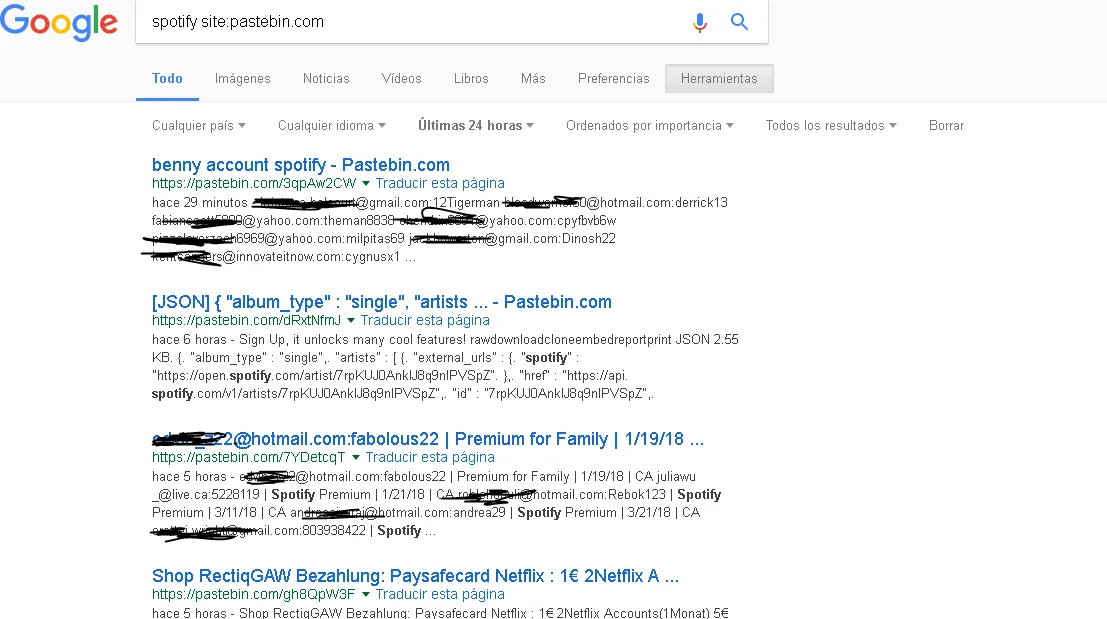Select the Todo tab
The width and height of the screenshot is (1107, 619).
pyautogui.click(x=167, y=78)
